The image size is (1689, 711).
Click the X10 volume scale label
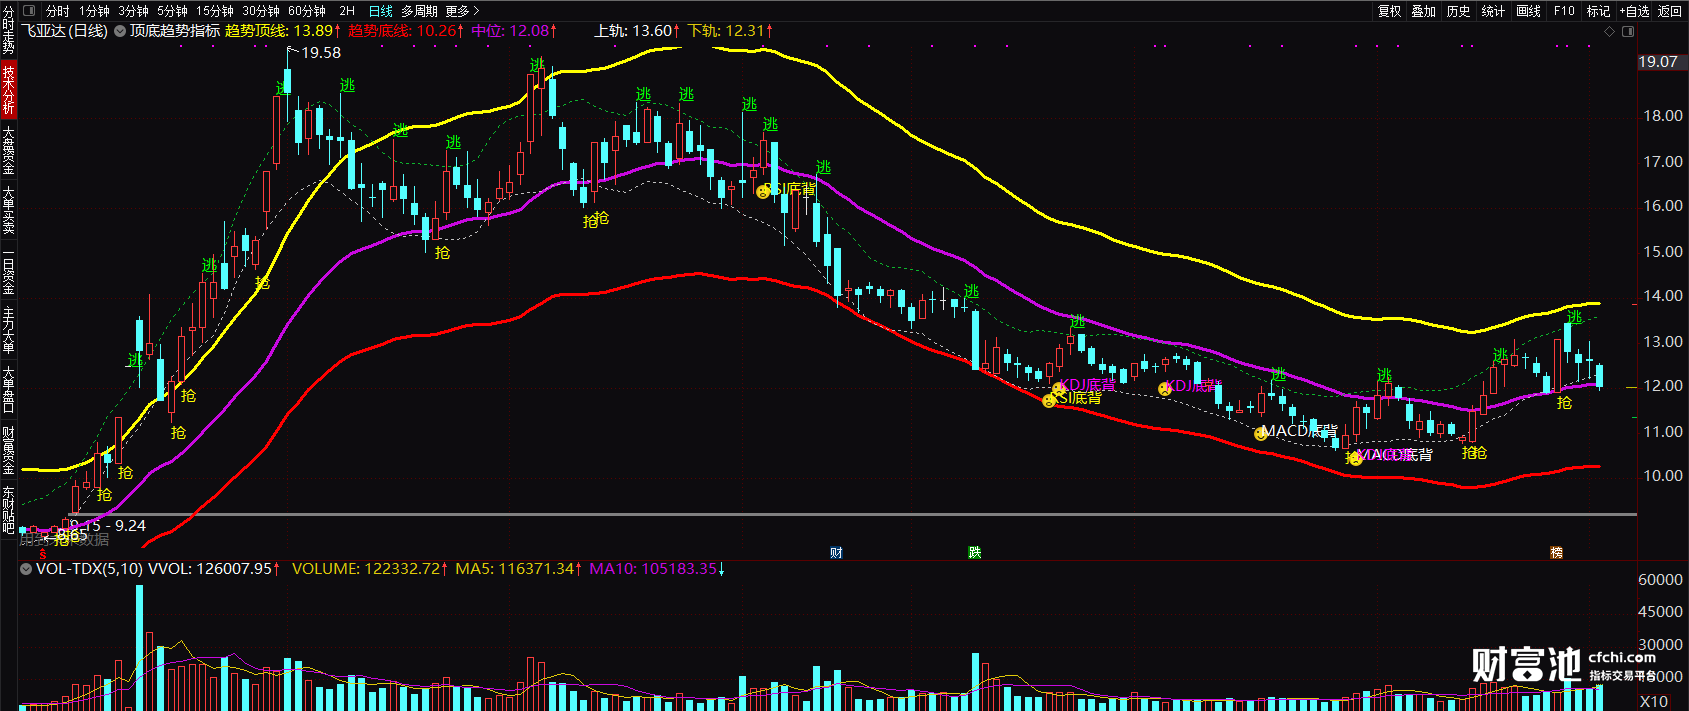1654,702
